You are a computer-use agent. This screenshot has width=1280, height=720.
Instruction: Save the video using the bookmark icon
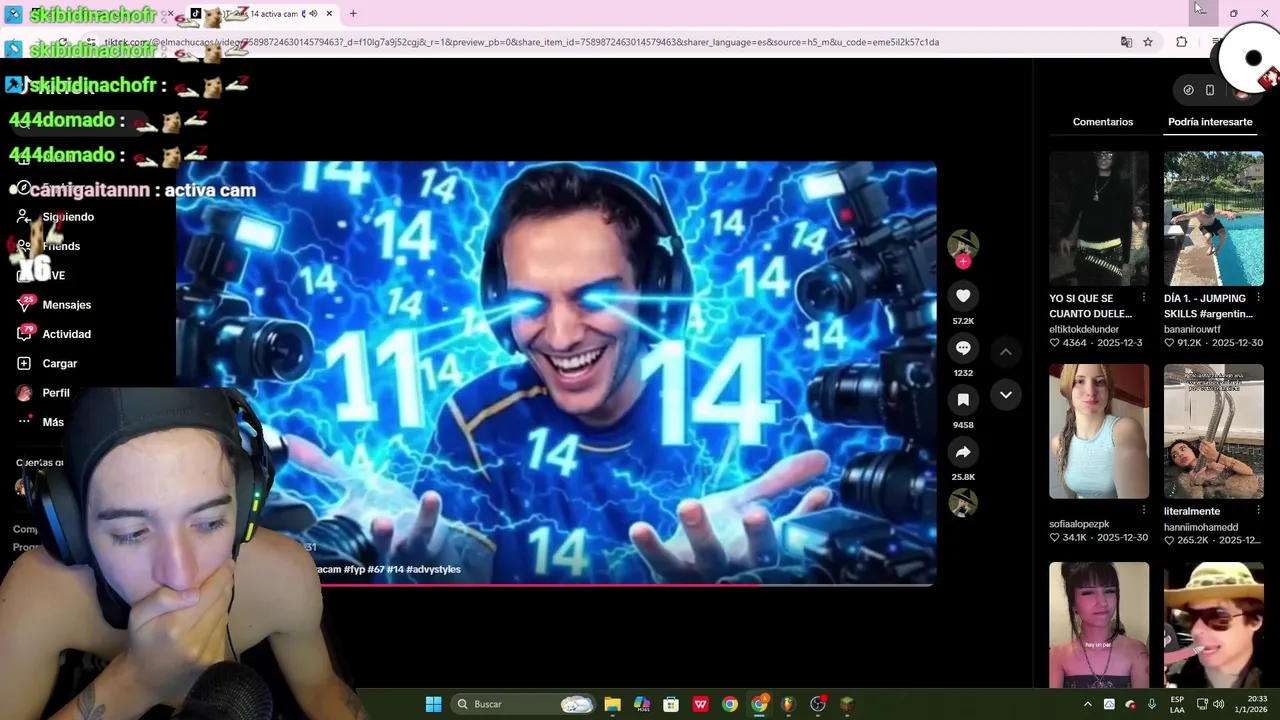[x=963, y=400]
